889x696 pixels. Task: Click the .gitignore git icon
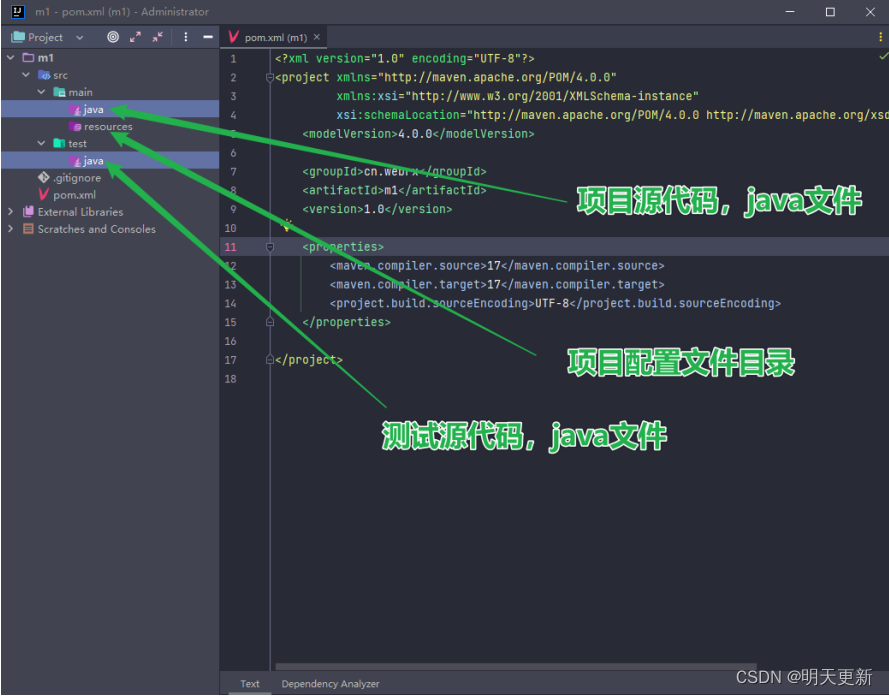click(x=44, y=177)
